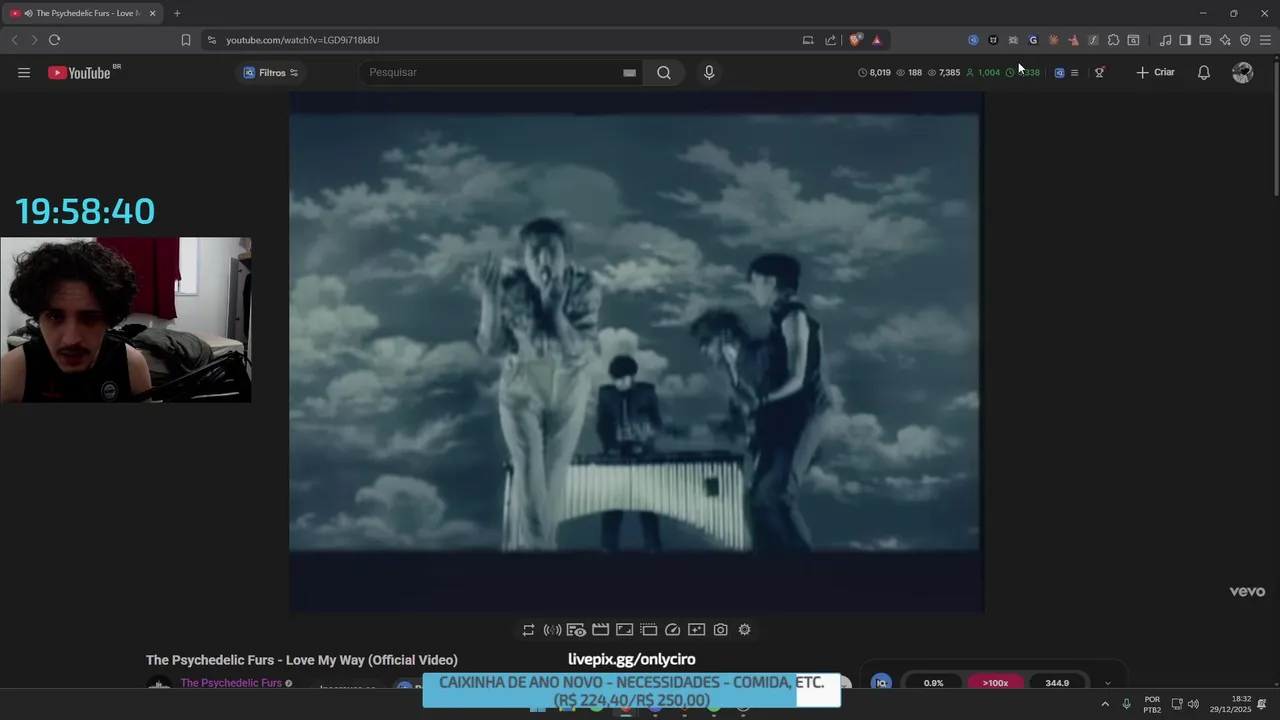Click the 0.9% vidIQ stat pill
This screenshot has width=1280, height=720.
(933, 683)
